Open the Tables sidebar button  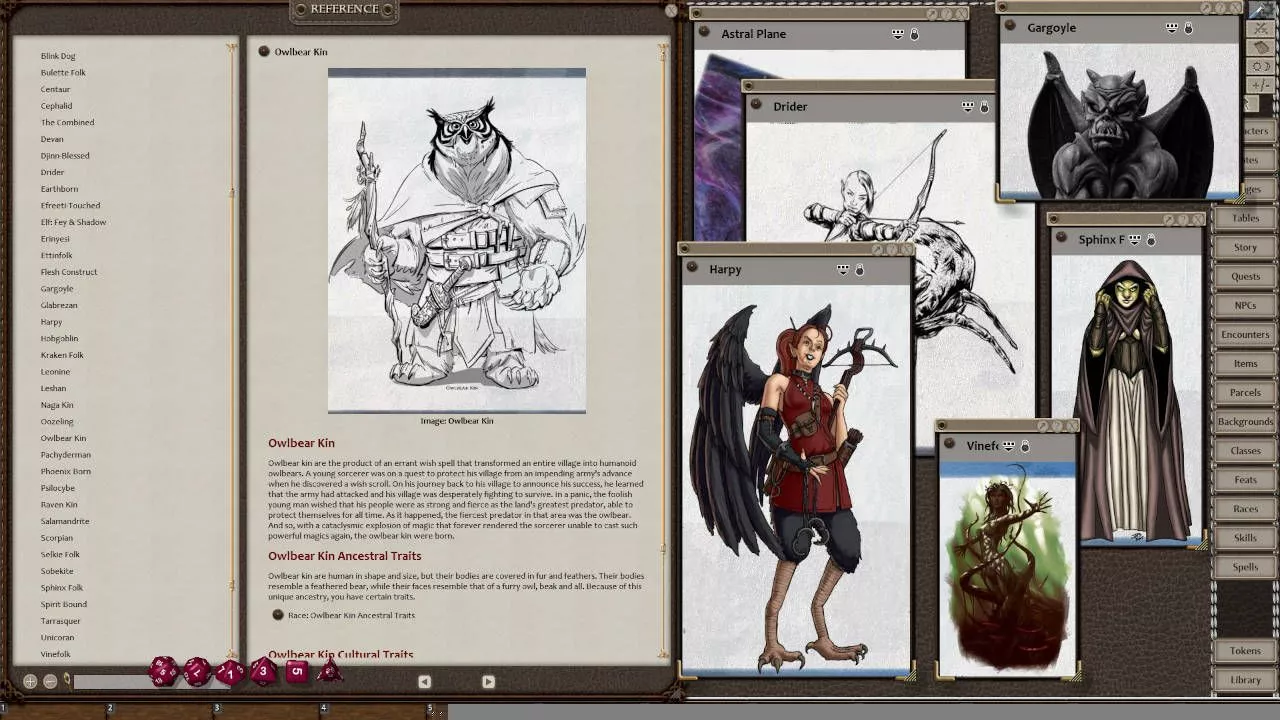tap(1245, 218)
